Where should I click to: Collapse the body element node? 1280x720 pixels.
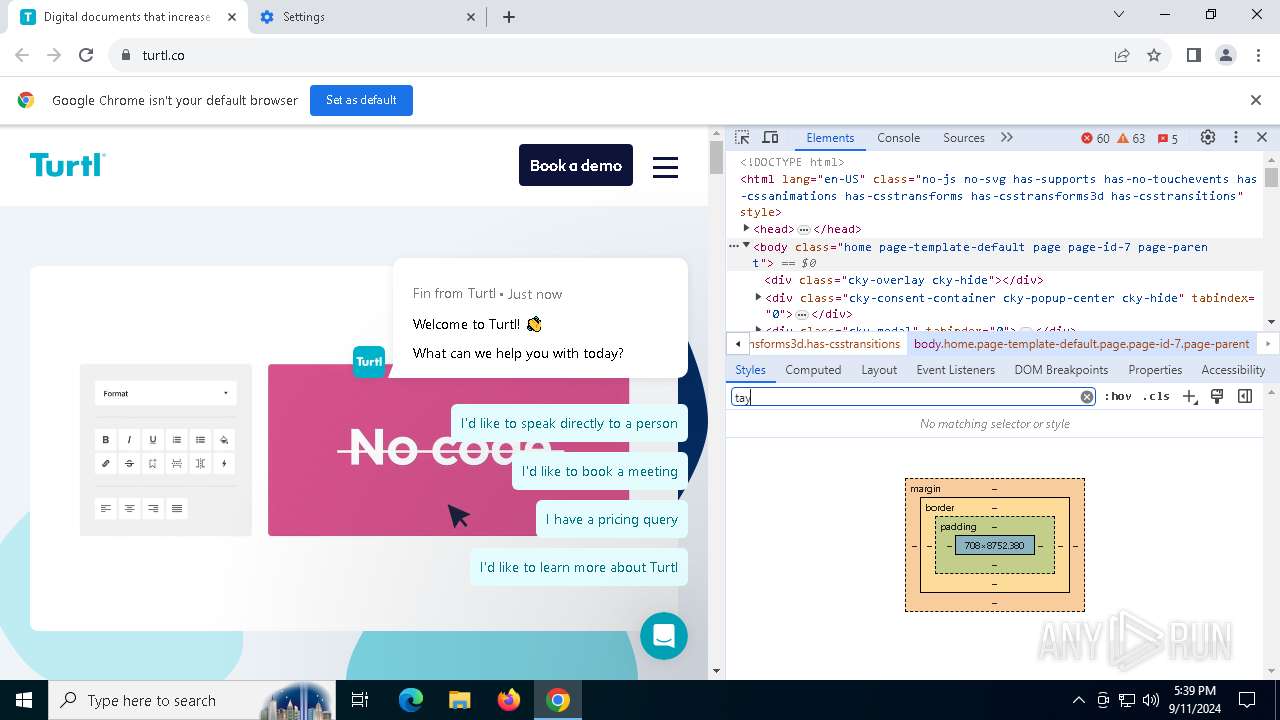click(x=746, y=246)
